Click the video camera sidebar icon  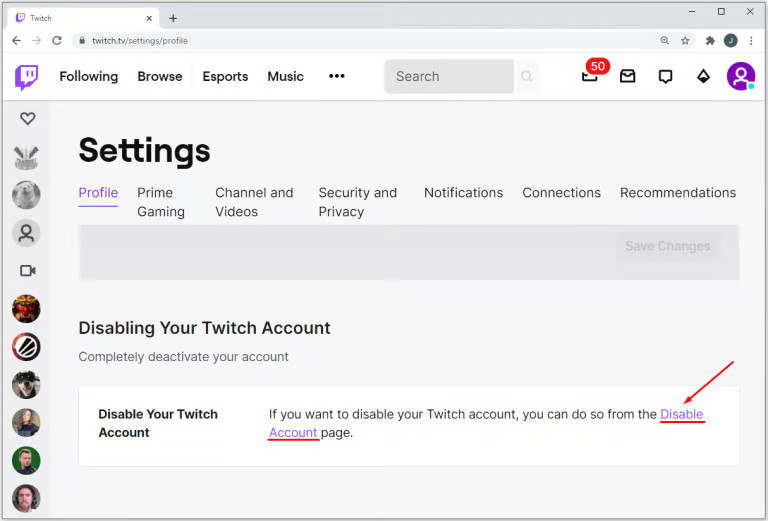[x=27, y=270]
